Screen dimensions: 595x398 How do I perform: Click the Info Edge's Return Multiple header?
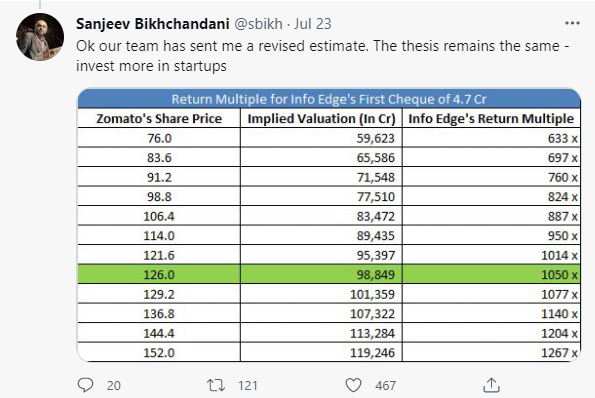pyautogui.click(x=491, y=118)
